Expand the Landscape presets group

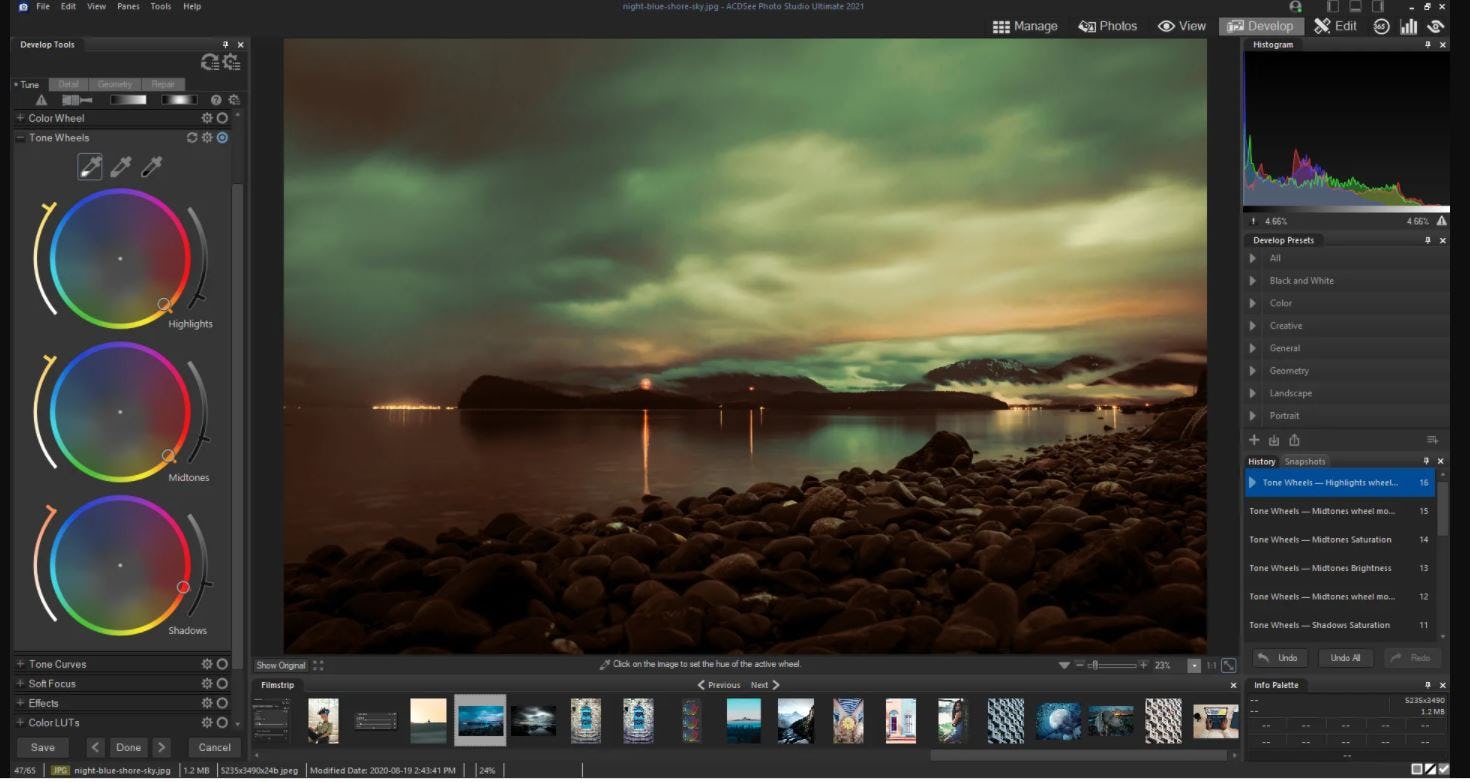click(1253, 393)
